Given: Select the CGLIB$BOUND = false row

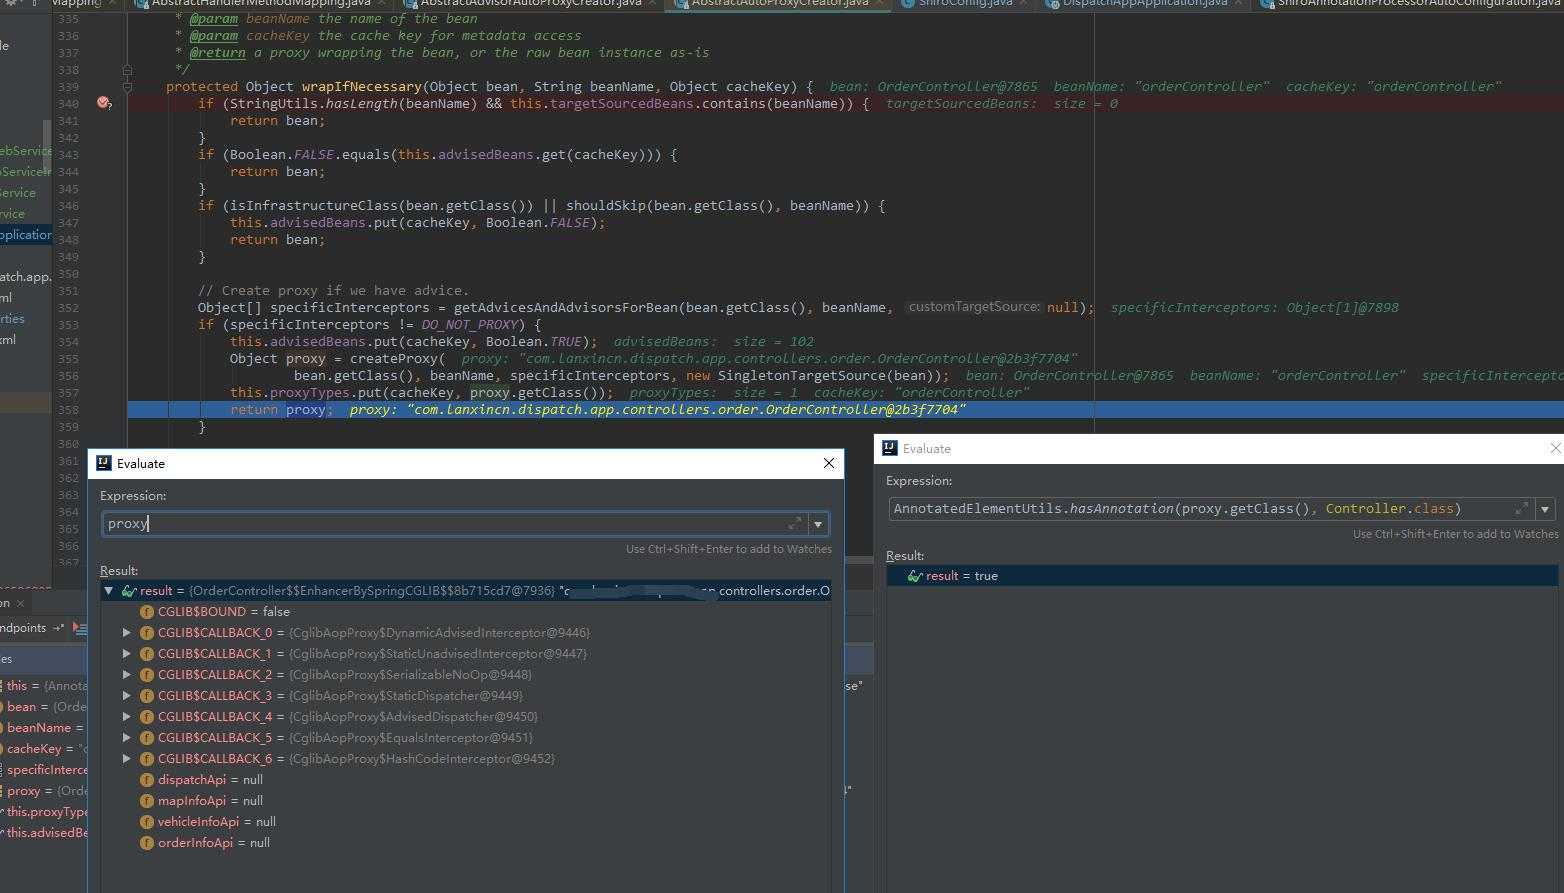Looking at the screenshot, I should tap(466, 612).
